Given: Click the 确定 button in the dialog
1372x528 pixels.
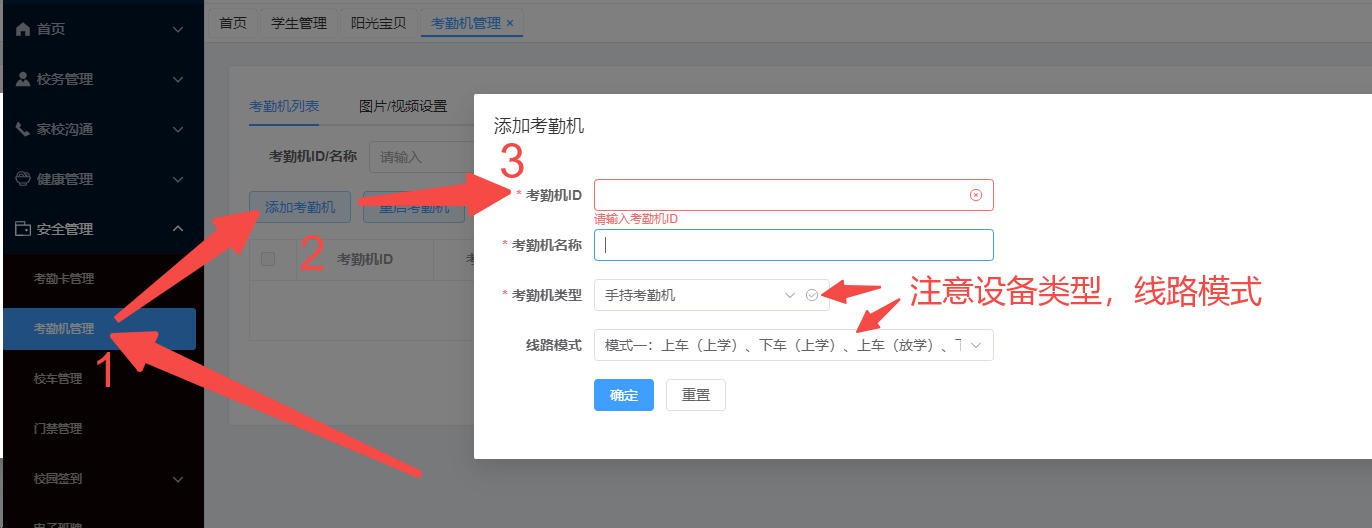Looking at the screenshot, I should pyautogui.click(x=624, y=395).
